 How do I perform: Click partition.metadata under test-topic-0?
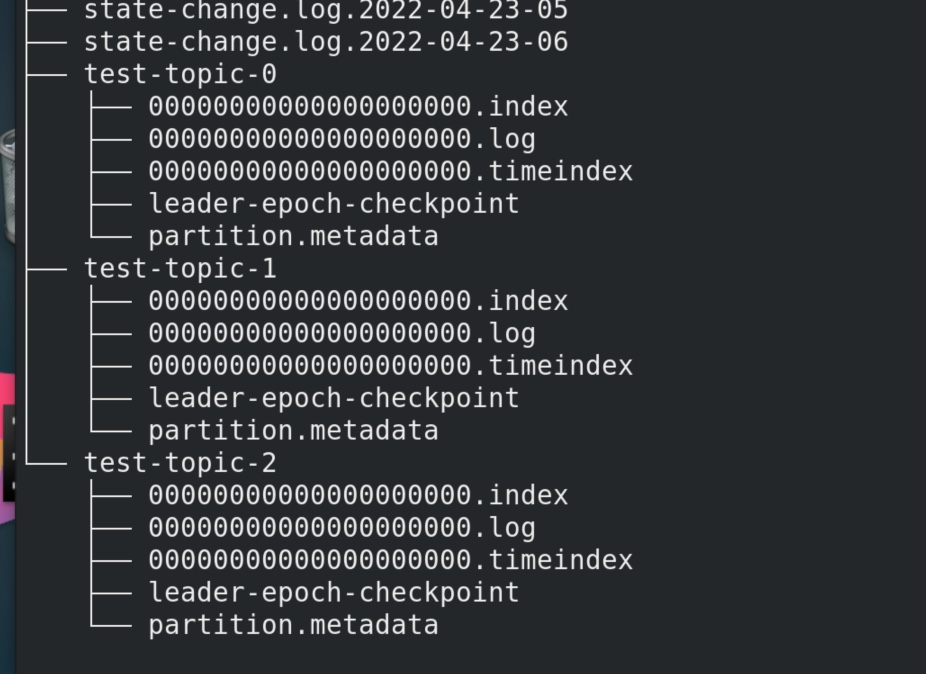[x=294, y=236]
